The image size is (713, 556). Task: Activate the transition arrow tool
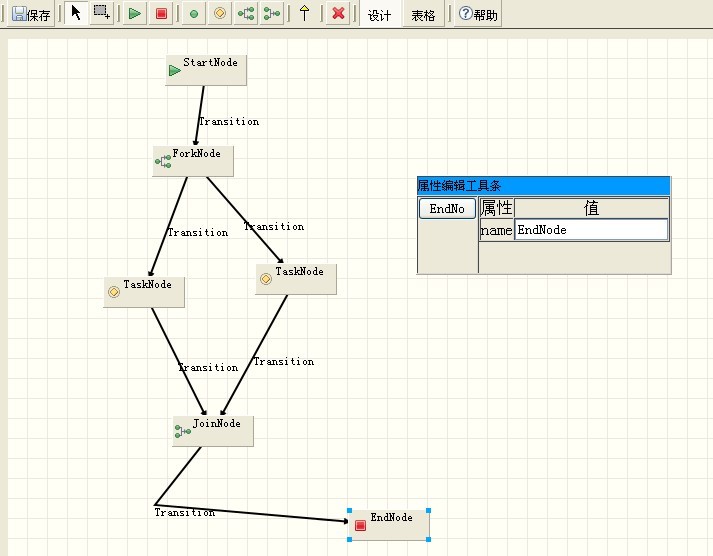[305, 14]
